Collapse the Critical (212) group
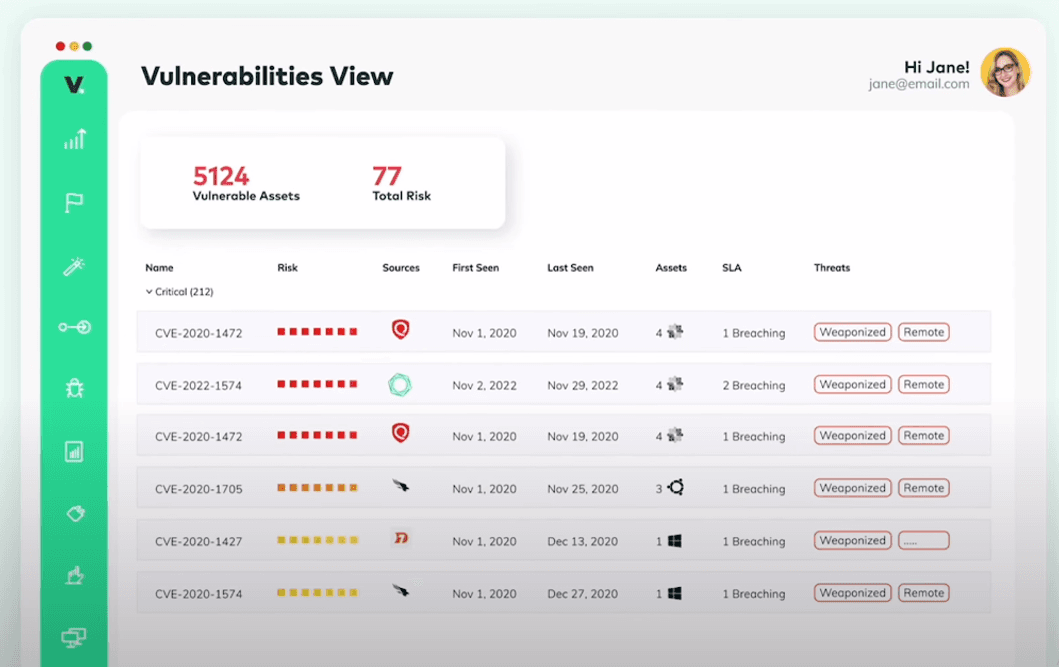The image size is (1059, 667). click(149, 292)
